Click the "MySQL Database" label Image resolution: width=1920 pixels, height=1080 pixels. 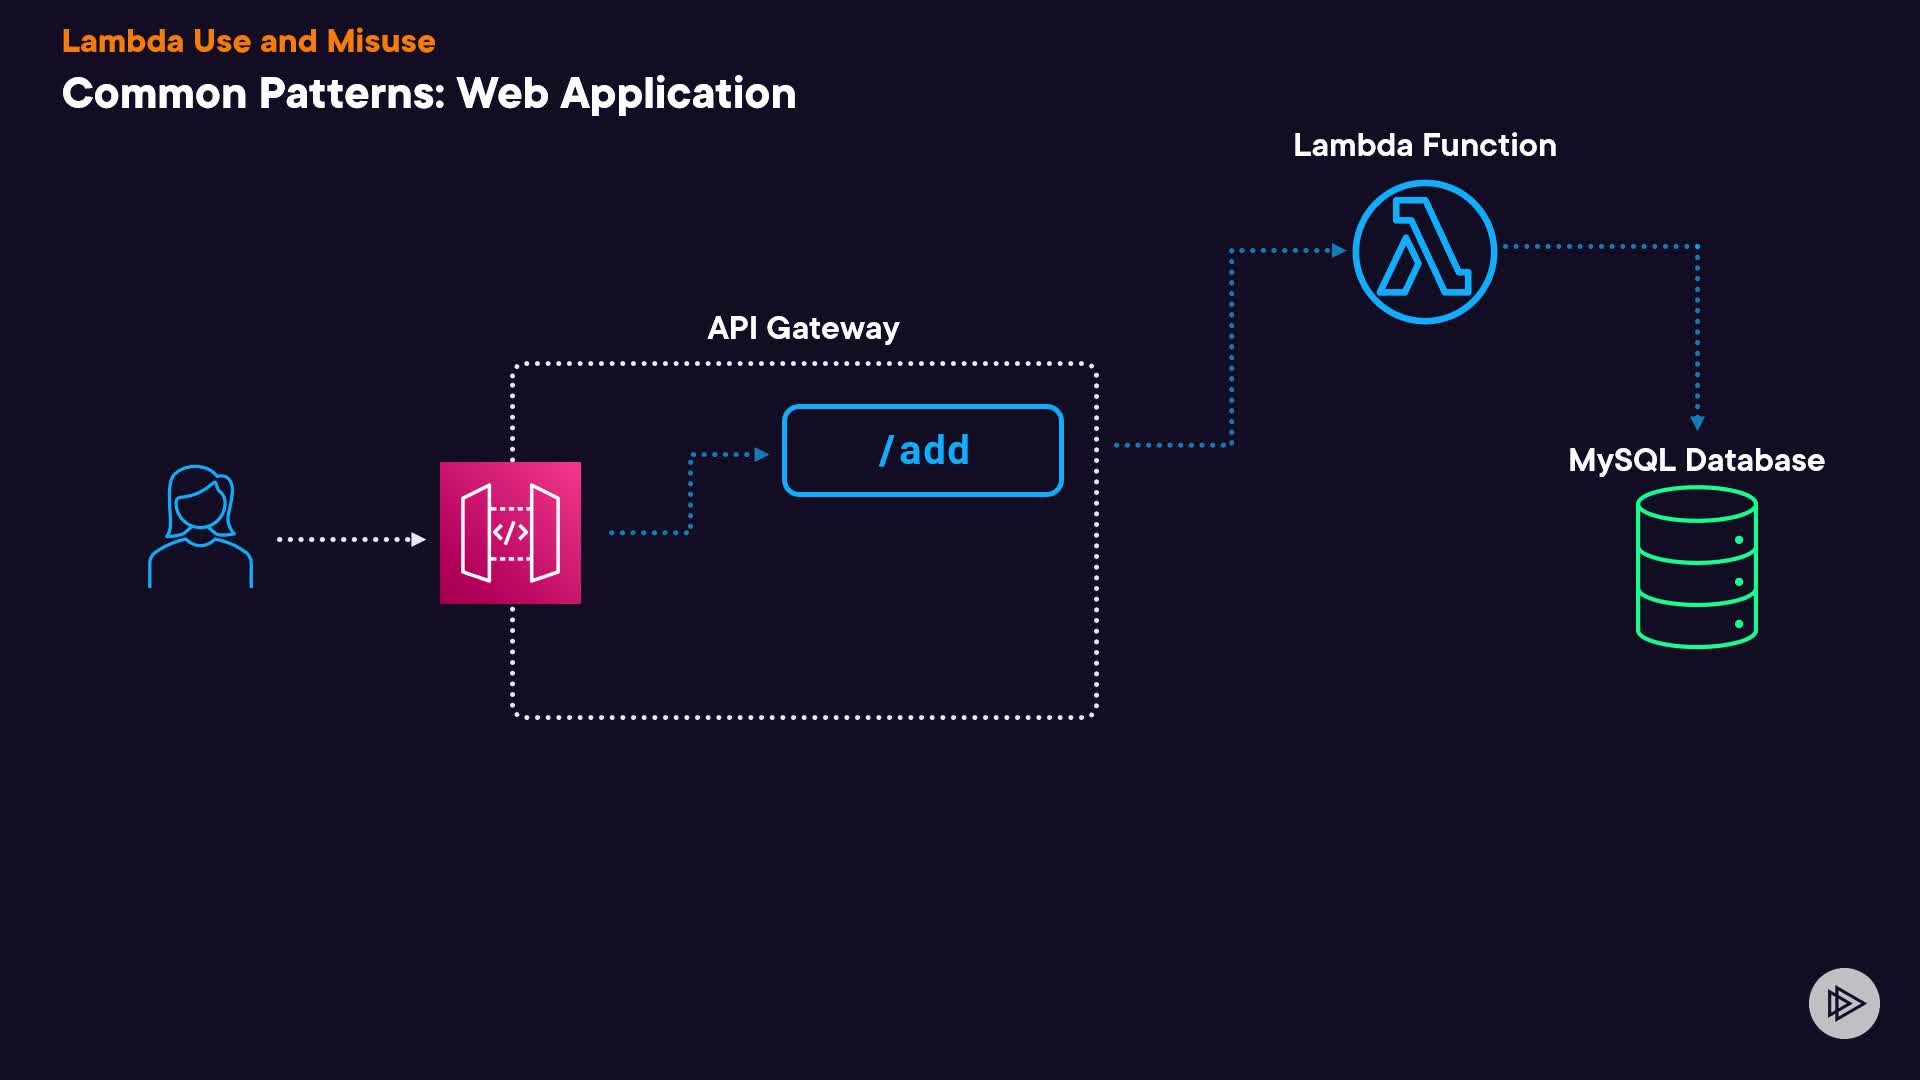coord(1696,460)
